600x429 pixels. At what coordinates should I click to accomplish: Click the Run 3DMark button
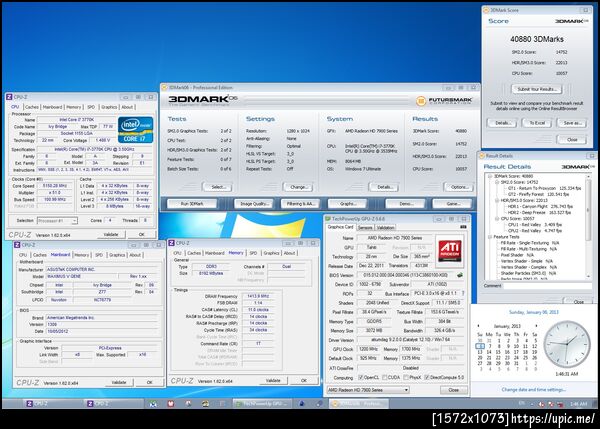click(192, 204)
